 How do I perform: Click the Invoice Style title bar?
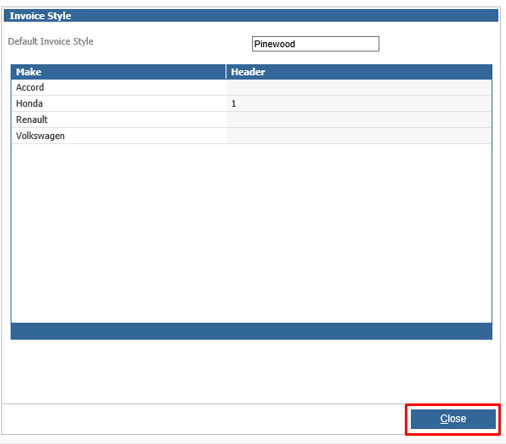[251, 16]
